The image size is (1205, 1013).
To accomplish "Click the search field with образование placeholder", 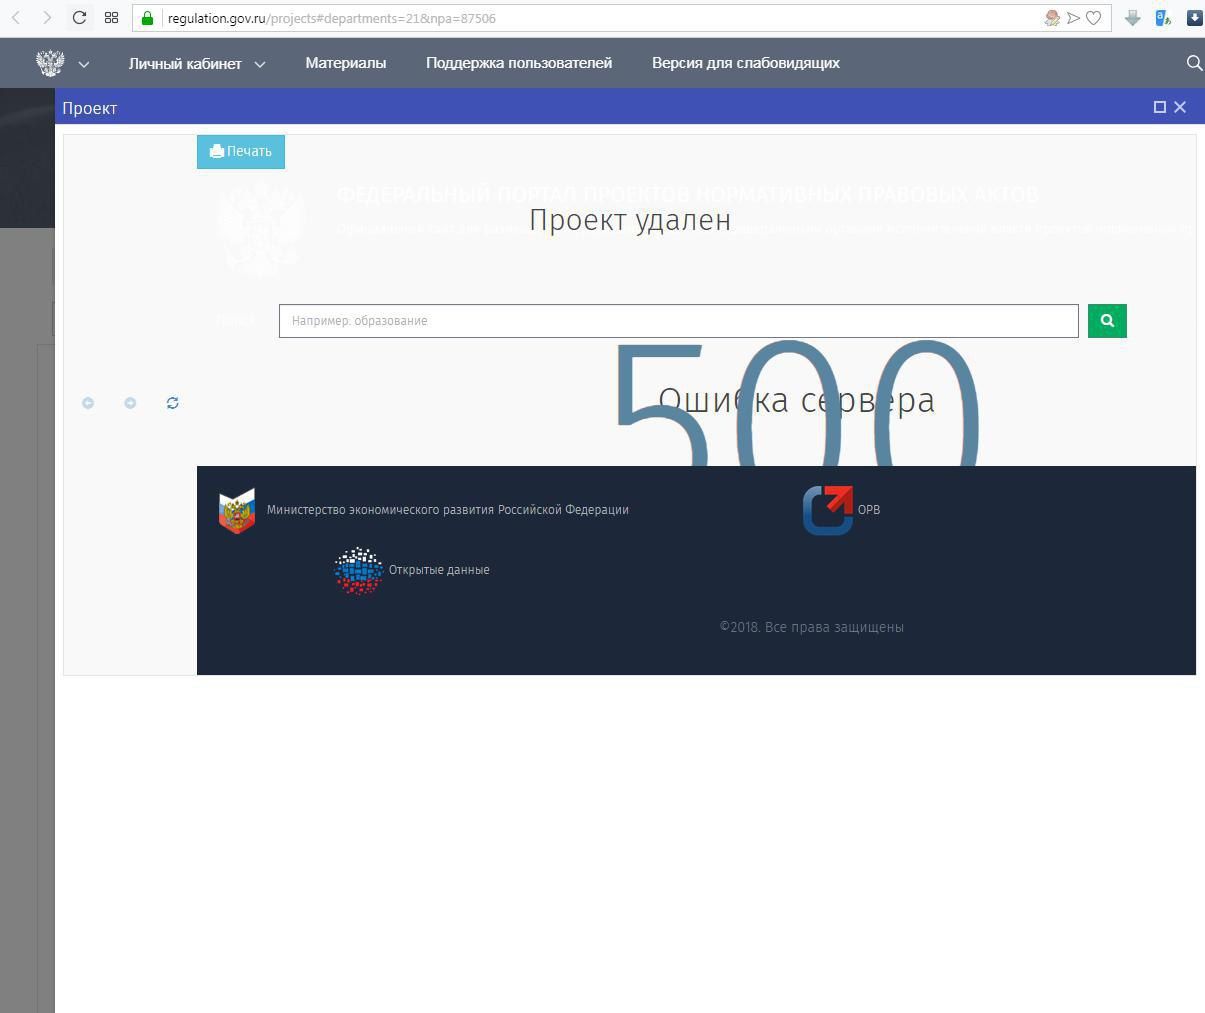I will 679,321.
